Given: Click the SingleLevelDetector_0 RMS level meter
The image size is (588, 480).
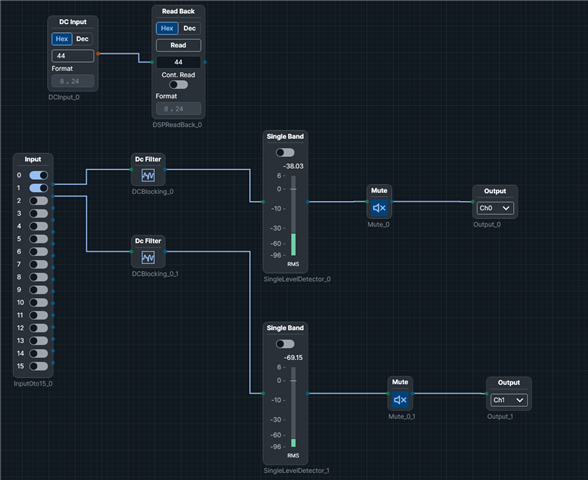Looking at the screenshot, I should coord(293,216).
